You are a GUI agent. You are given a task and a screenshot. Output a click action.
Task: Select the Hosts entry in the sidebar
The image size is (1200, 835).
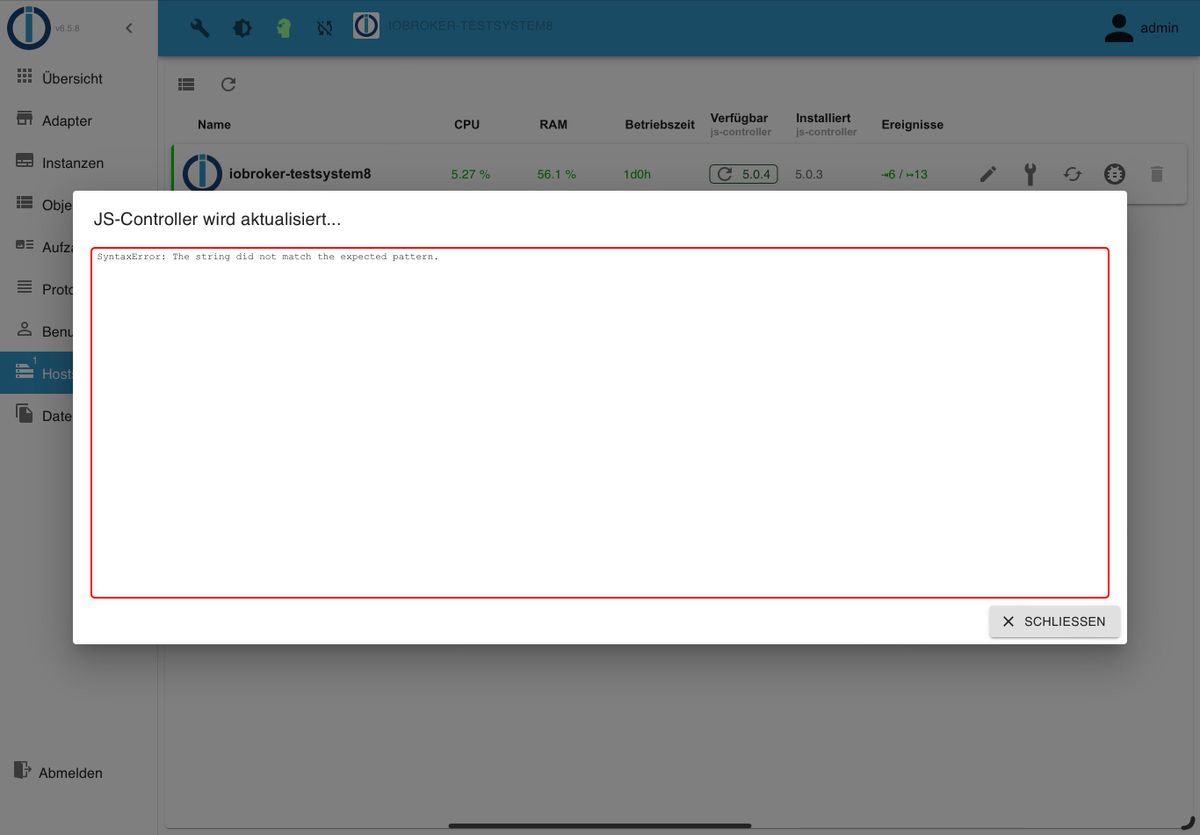[36, 373]
